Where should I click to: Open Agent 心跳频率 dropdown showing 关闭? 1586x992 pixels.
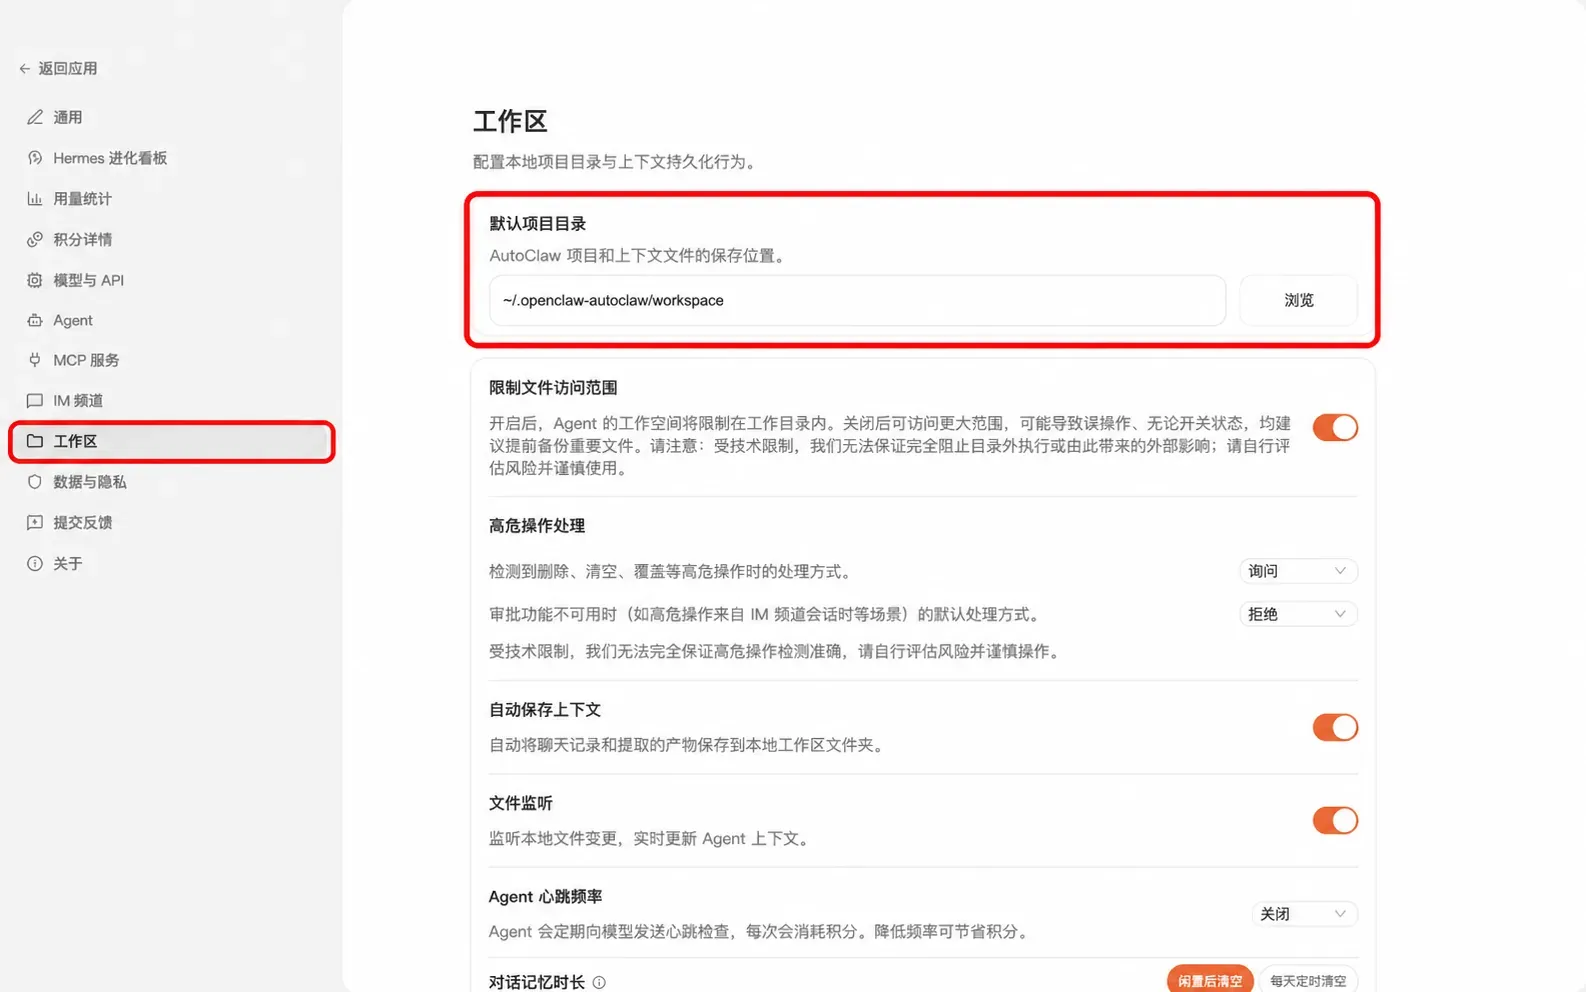(x=1304, y=914)
